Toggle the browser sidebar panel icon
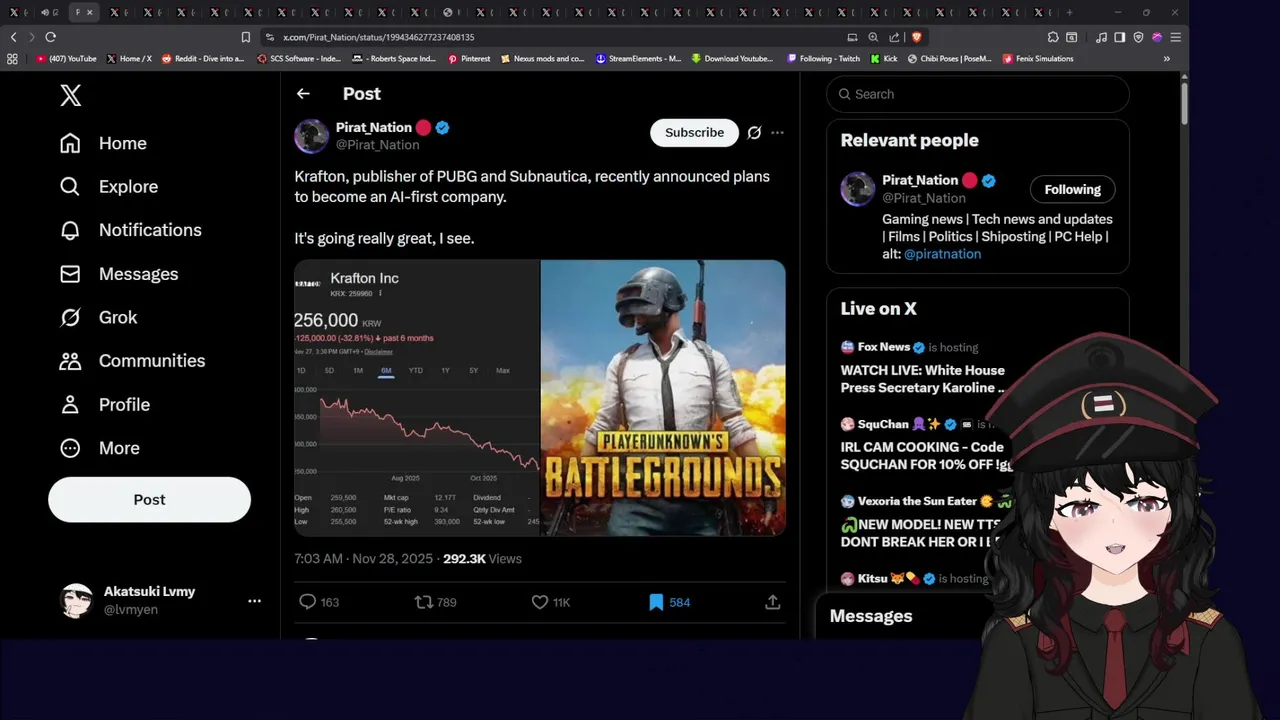Screen dimensions: 1280x720 pos(1120,37)
